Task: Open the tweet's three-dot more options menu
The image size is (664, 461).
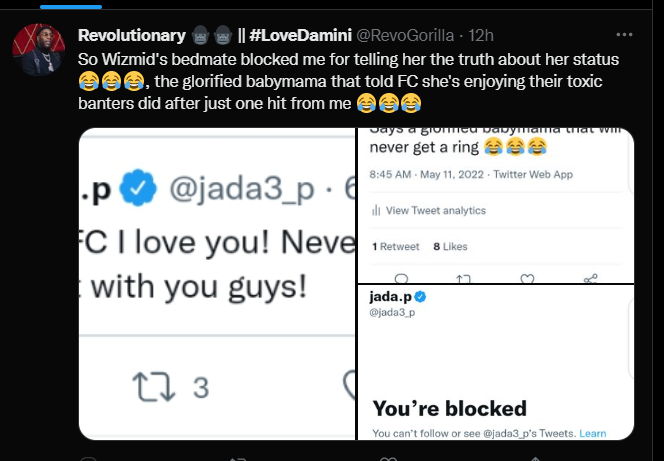Action: [x=624, y=35]
